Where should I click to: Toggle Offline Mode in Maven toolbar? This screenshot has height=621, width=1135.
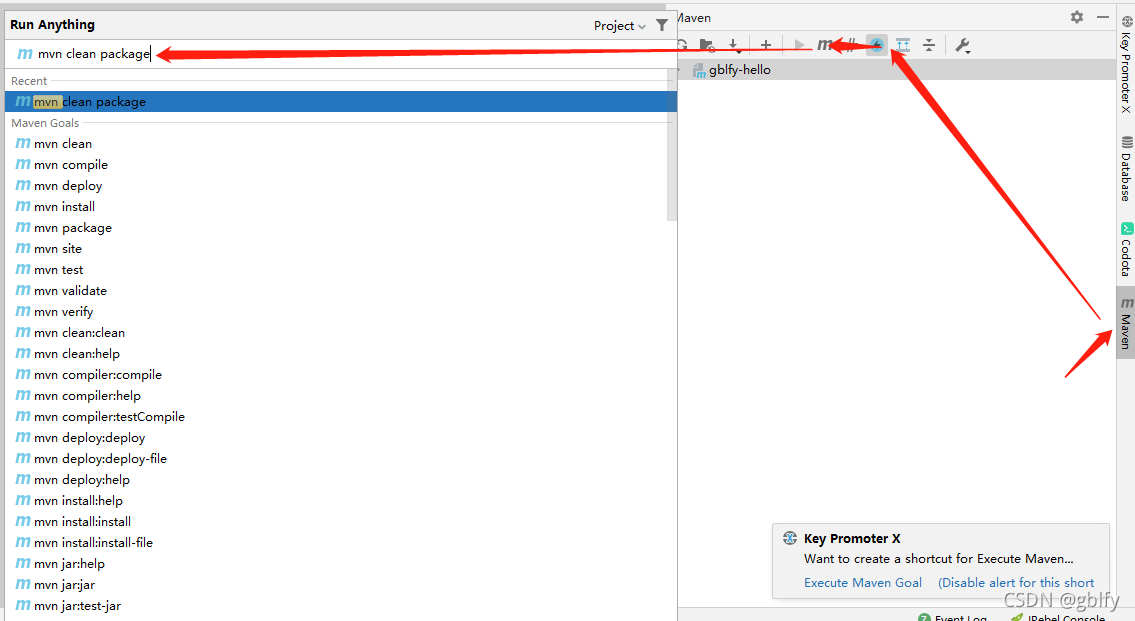(851, 45)
